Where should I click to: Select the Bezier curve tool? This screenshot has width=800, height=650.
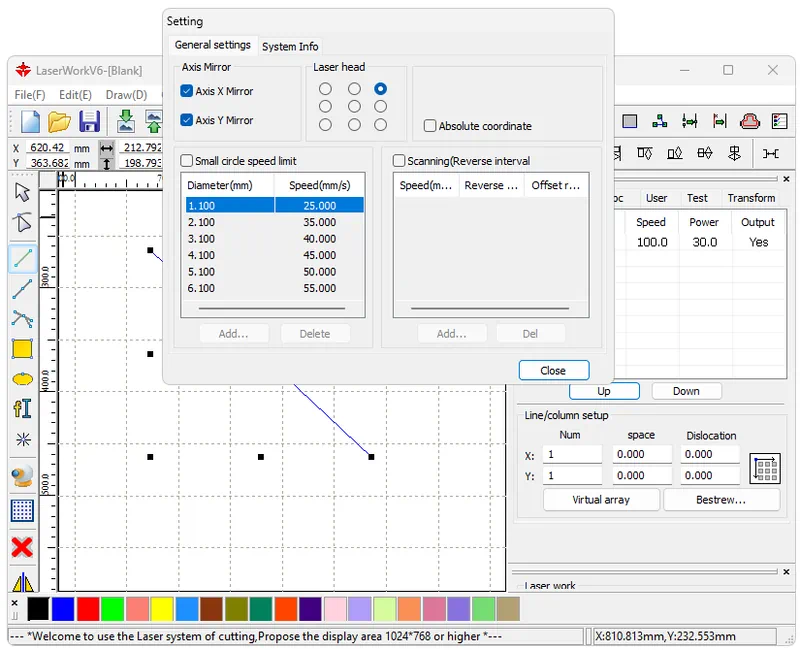tap(22, 319)
